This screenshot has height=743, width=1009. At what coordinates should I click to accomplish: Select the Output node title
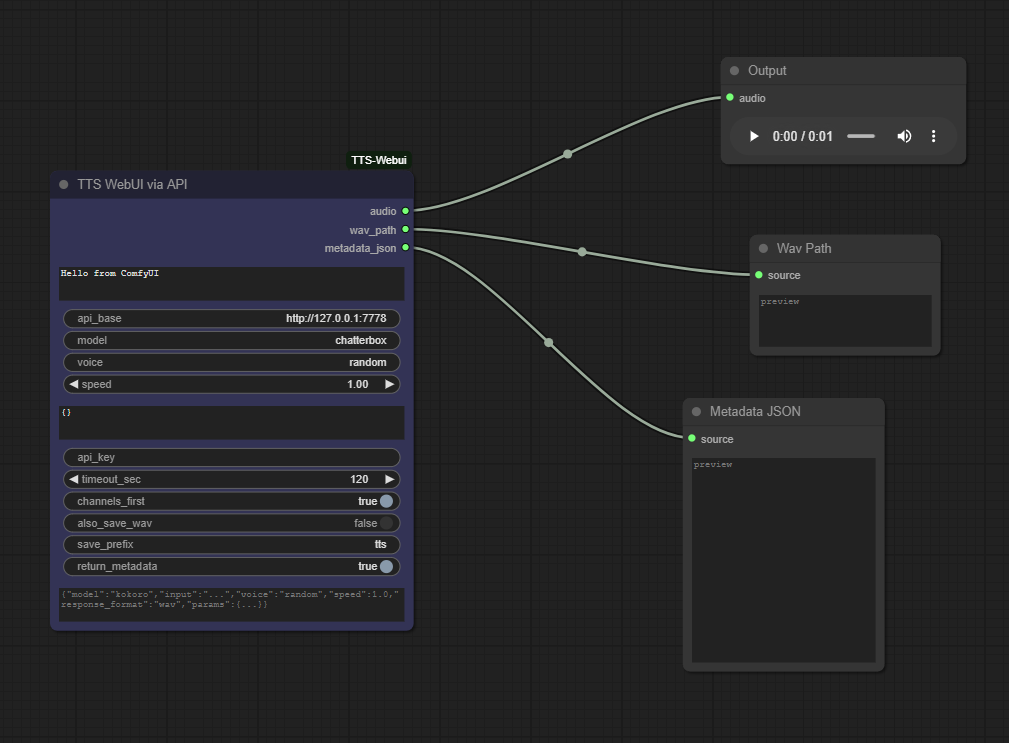click(767, 71)
